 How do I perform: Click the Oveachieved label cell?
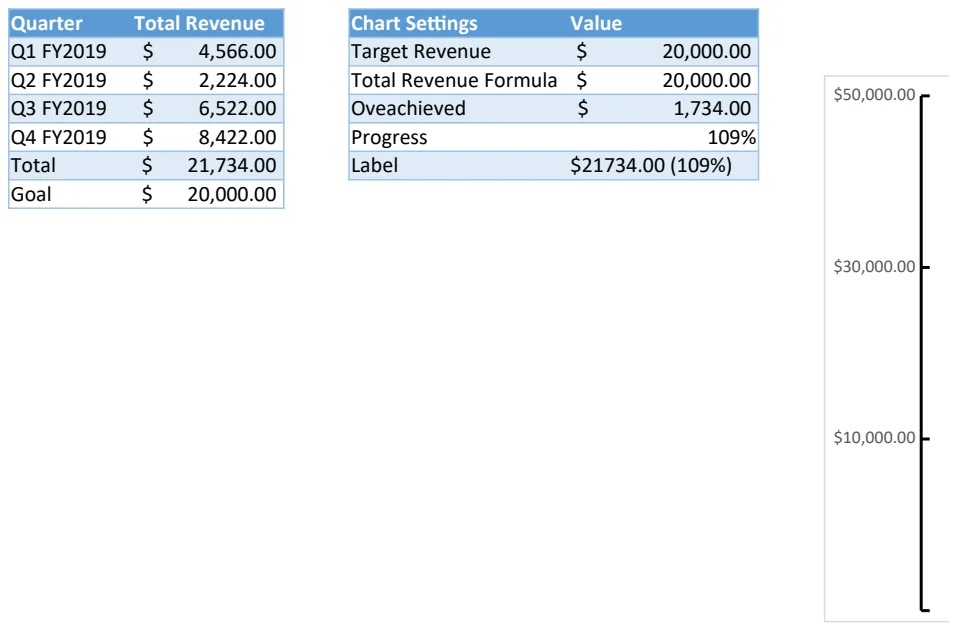(x=458, y=108)
